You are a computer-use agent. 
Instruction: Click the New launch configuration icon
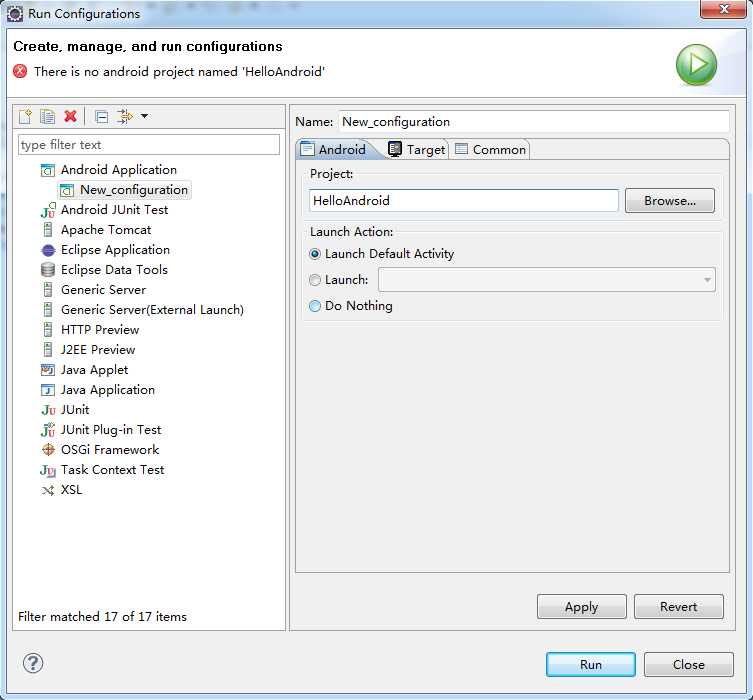point(25,116)
